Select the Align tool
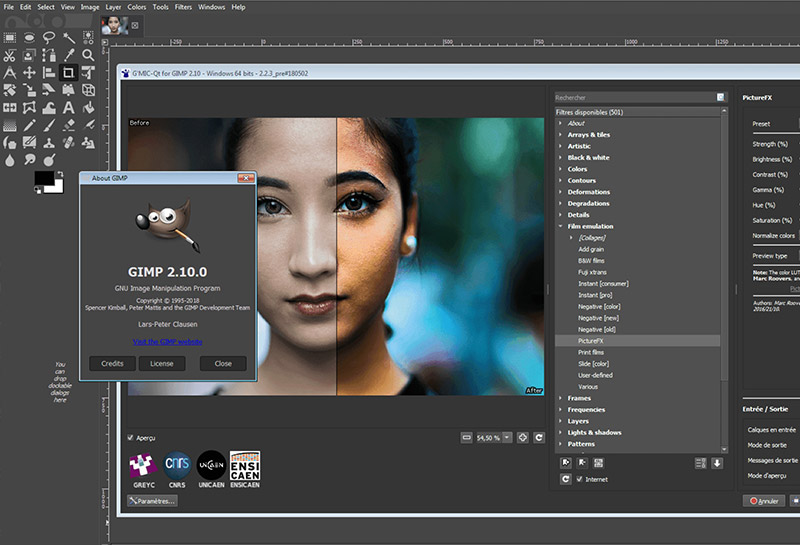 tap(49, 72)
